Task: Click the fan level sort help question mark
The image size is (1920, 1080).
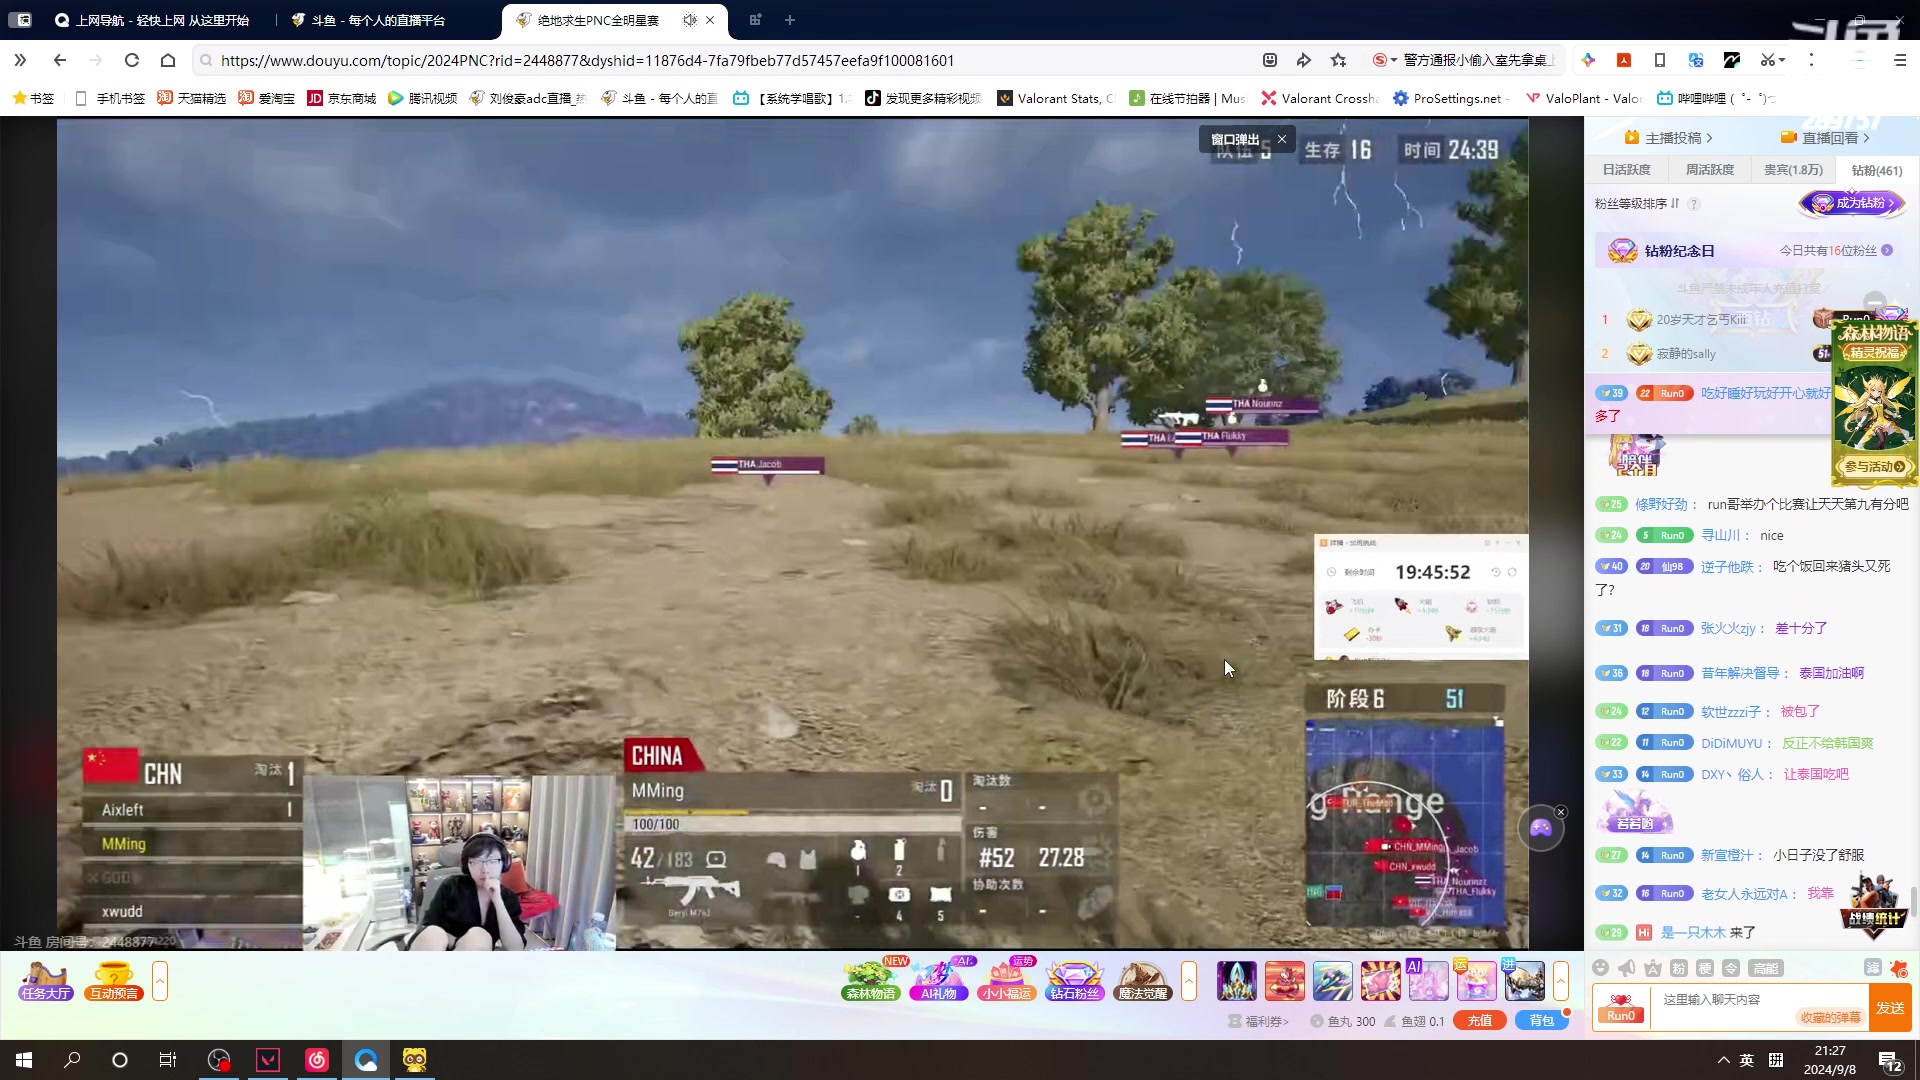Action: point(1694,204)
